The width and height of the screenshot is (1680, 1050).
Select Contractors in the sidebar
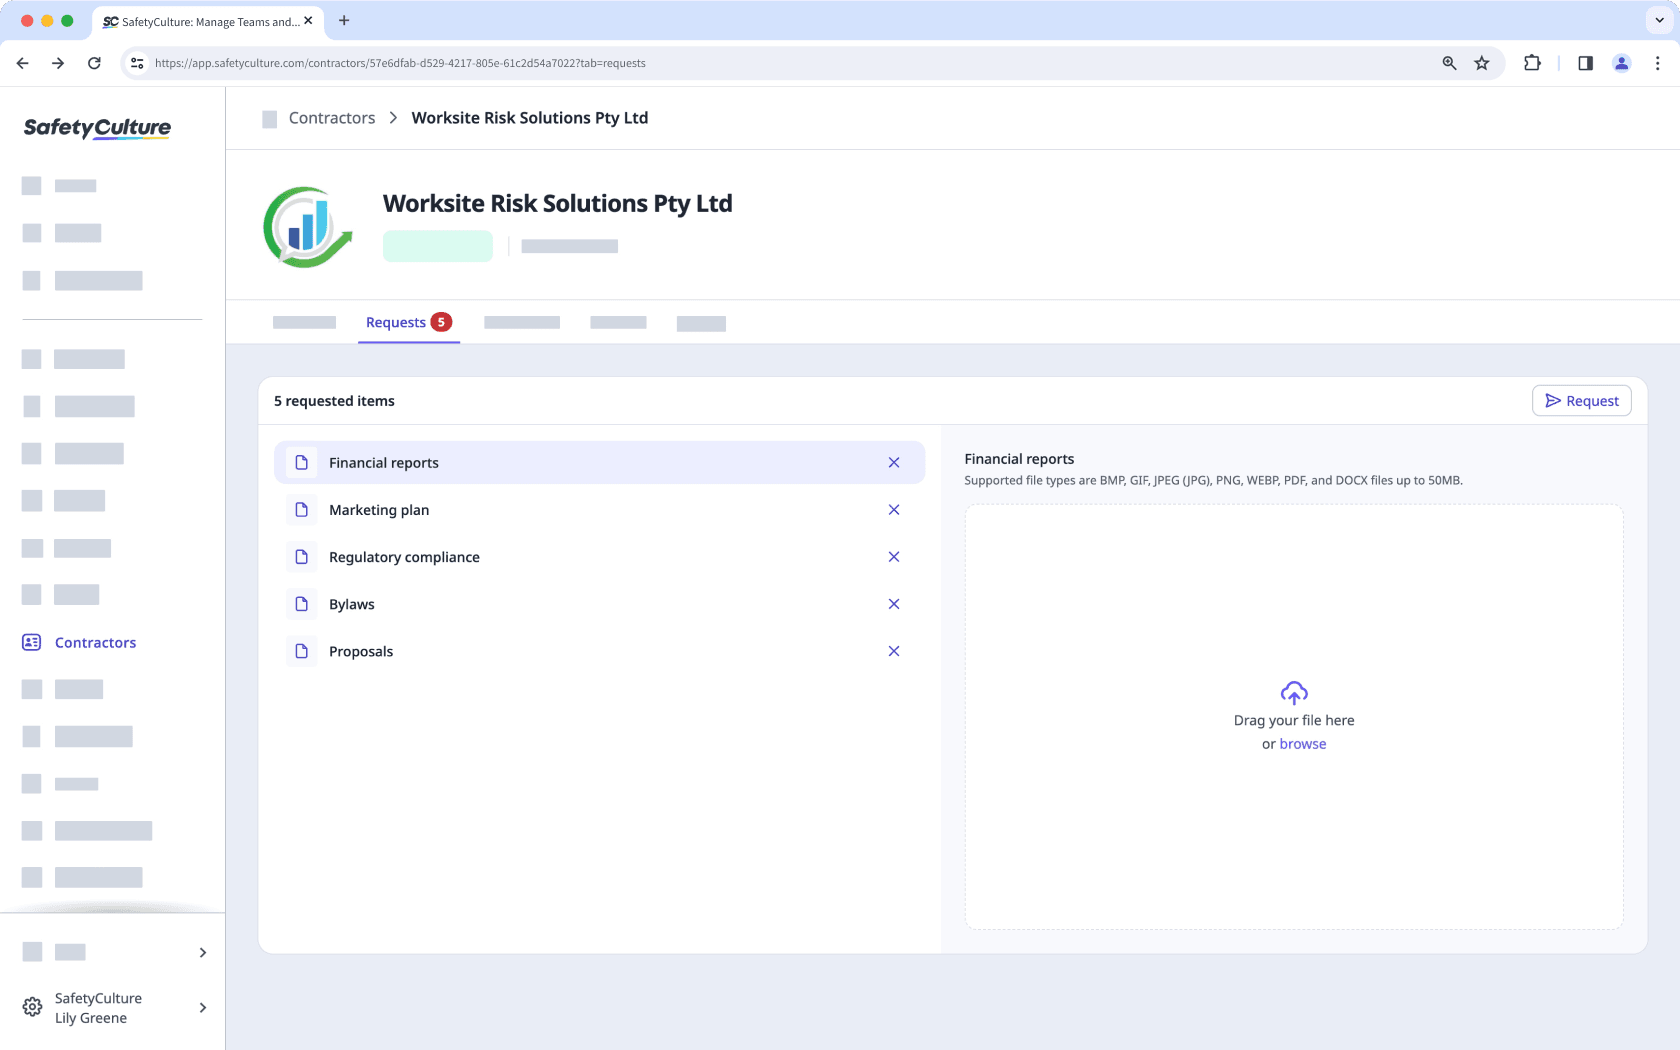(x=95, y=642)
